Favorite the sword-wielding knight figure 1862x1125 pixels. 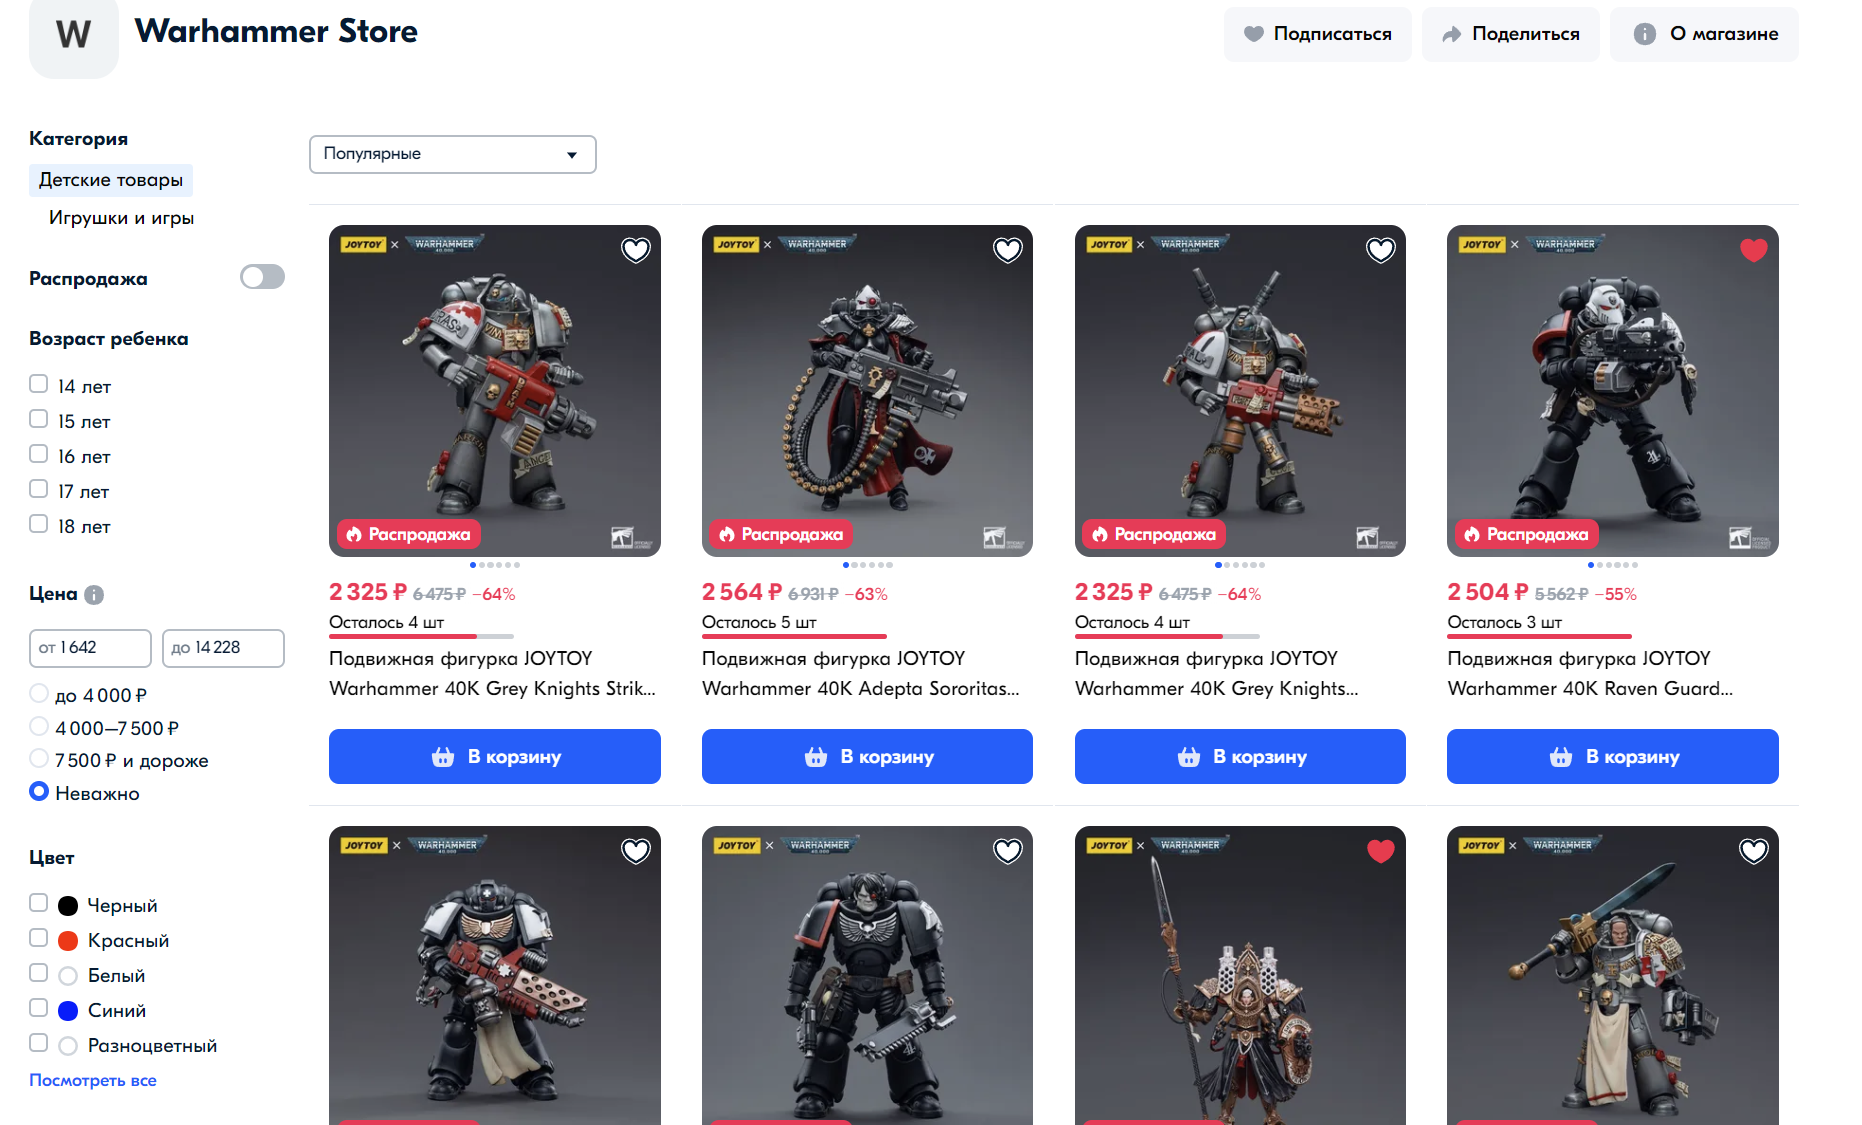click(x=1754, y=851)
